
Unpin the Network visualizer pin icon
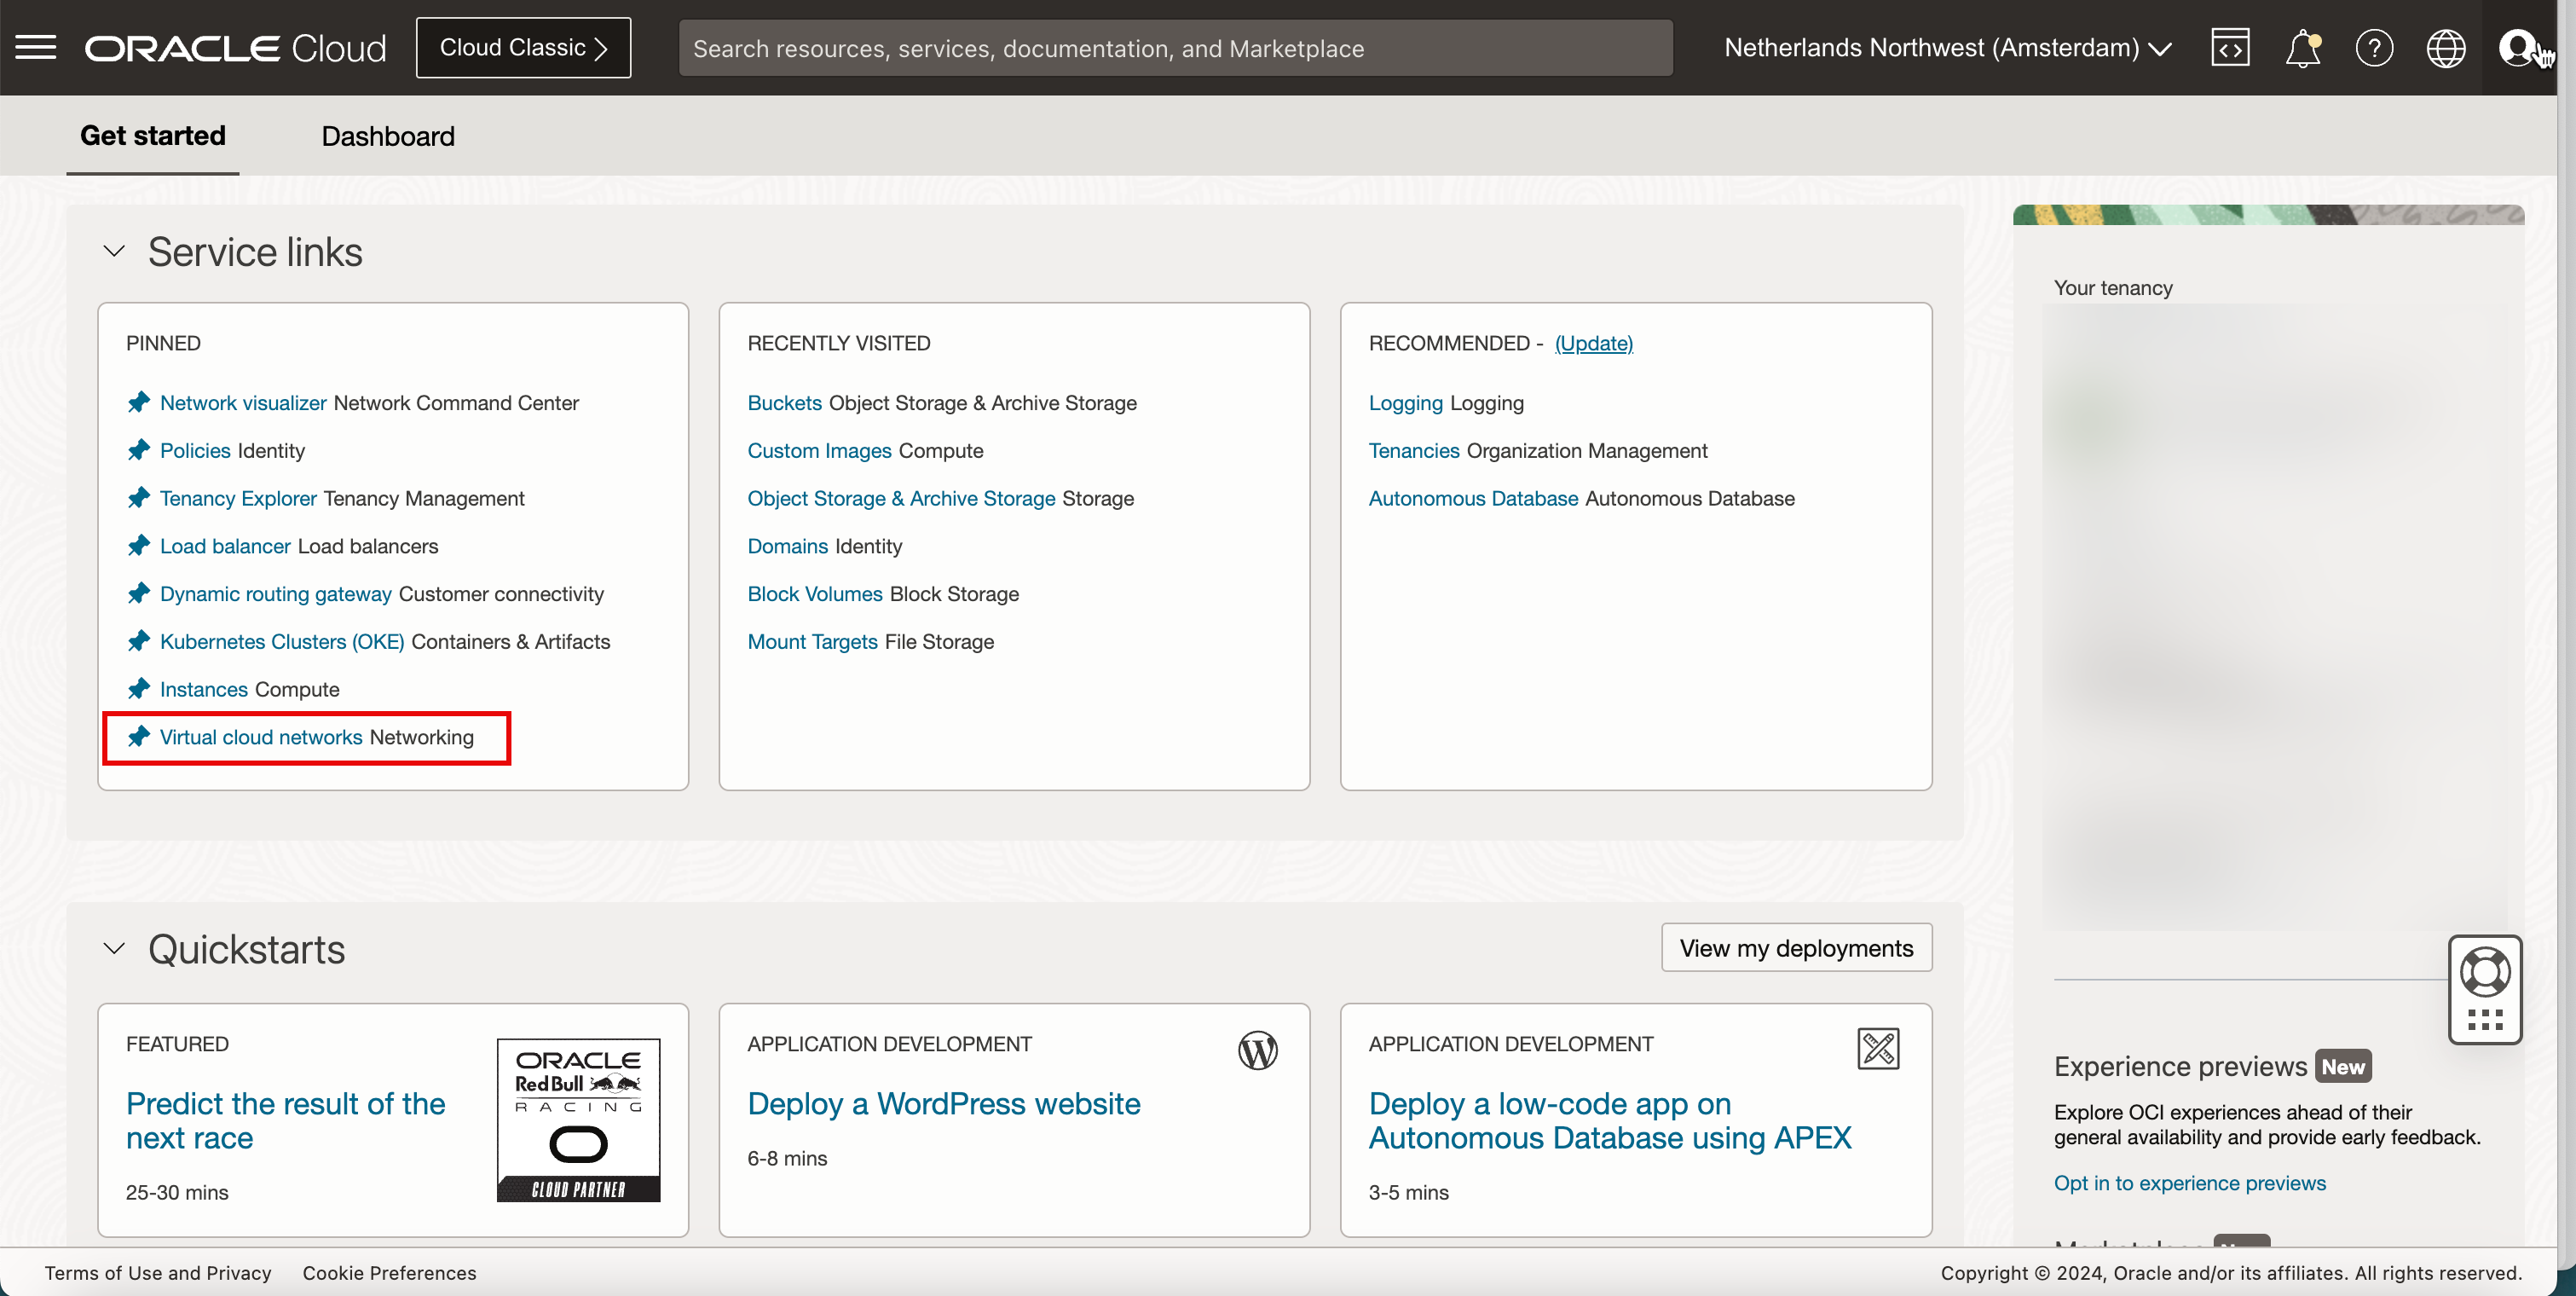point(139,403)
